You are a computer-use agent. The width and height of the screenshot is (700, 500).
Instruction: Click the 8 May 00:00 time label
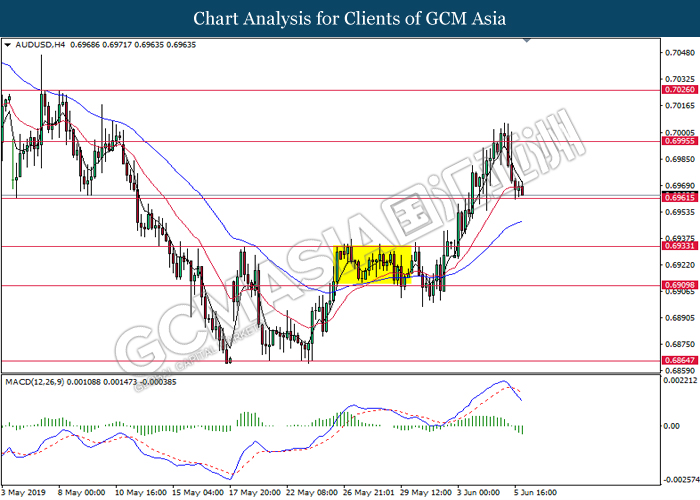coord(82,492)
